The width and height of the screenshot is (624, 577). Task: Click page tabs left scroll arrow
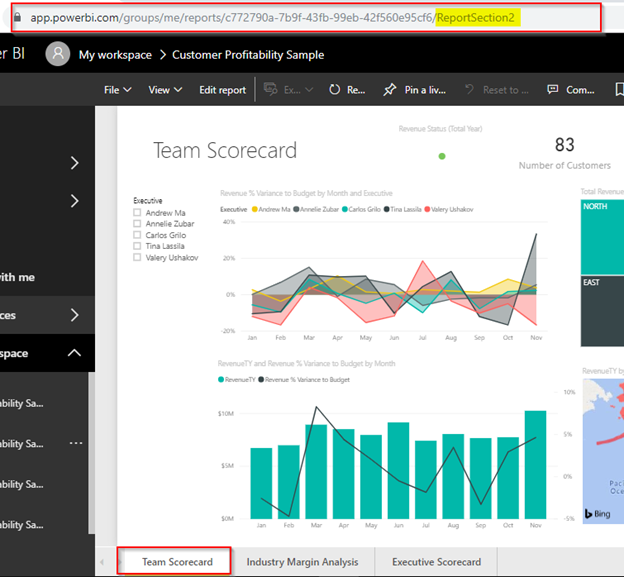pyautogui.click(x=102, y=562)
